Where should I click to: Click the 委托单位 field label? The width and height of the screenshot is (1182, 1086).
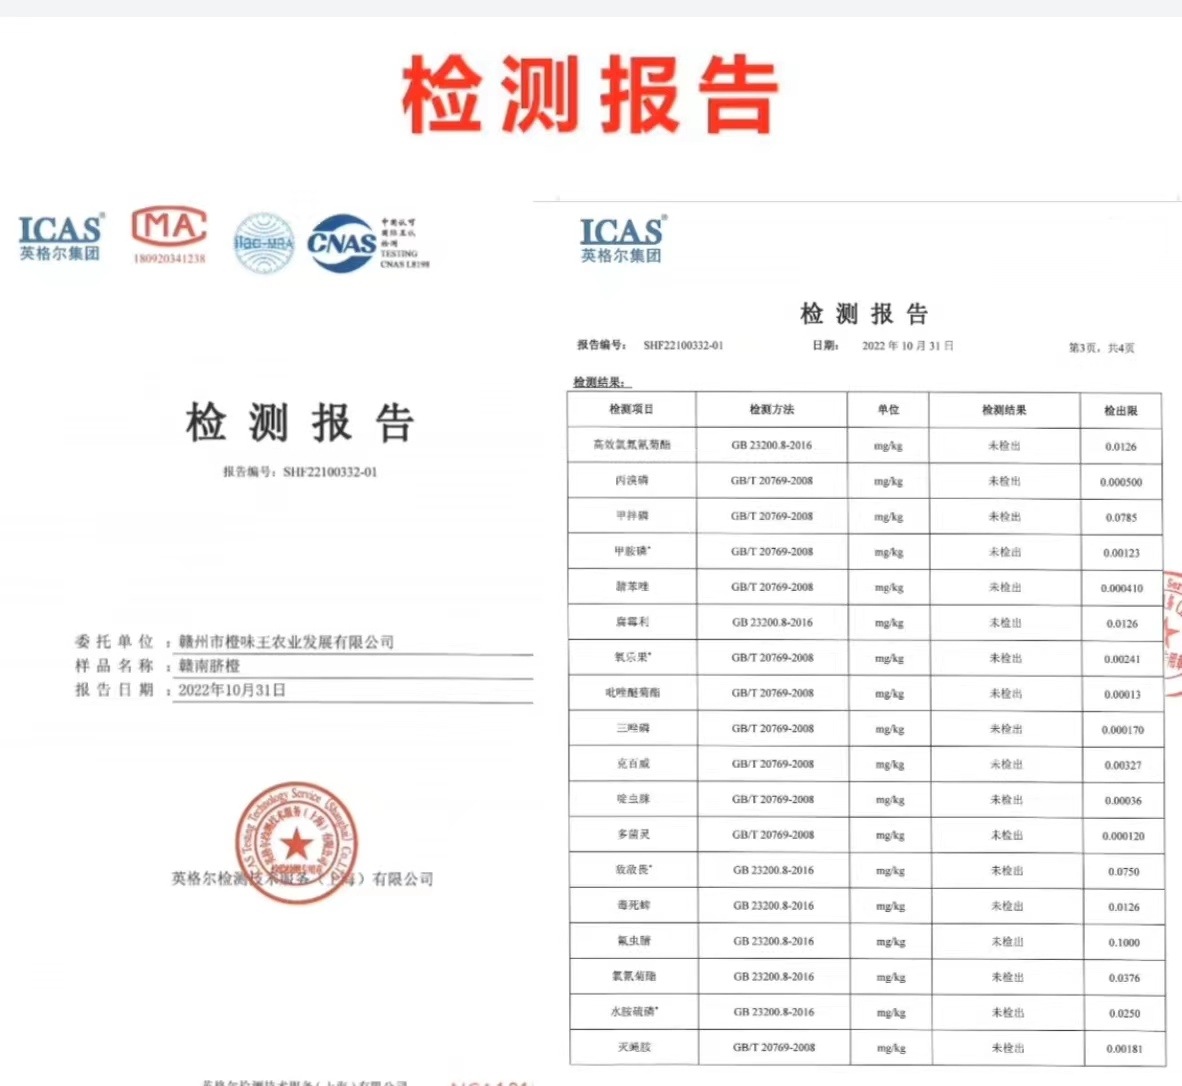(115, 642)
